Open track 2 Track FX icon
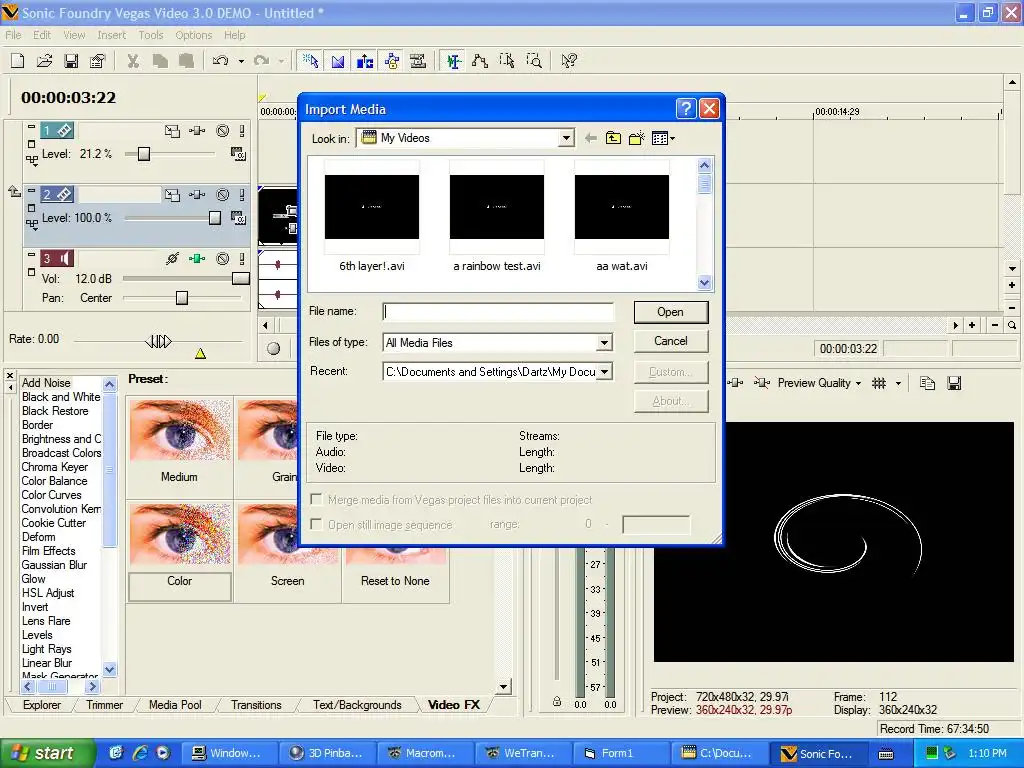 [197, 195]
